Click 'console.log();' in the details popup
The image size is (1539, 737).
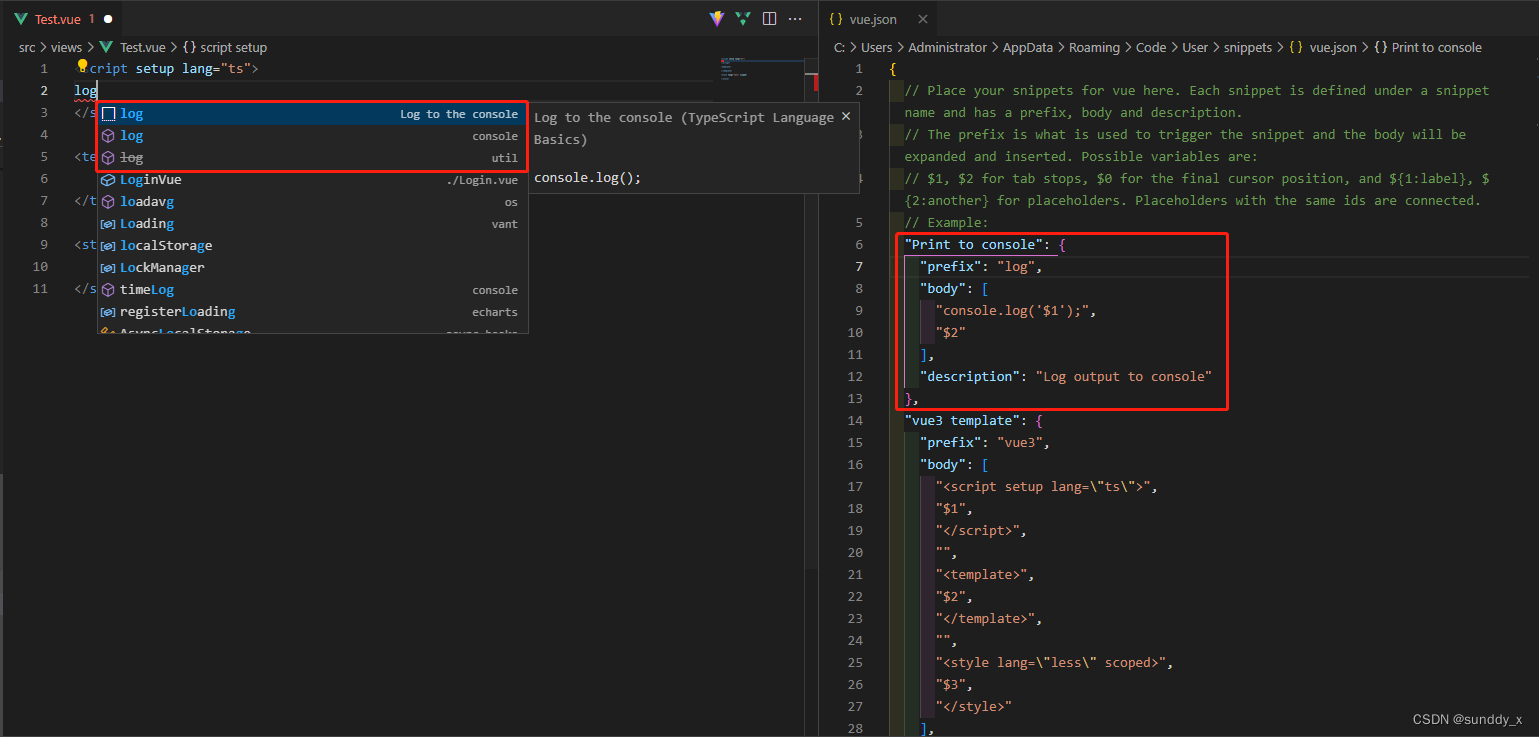click(x=588, y=178)
